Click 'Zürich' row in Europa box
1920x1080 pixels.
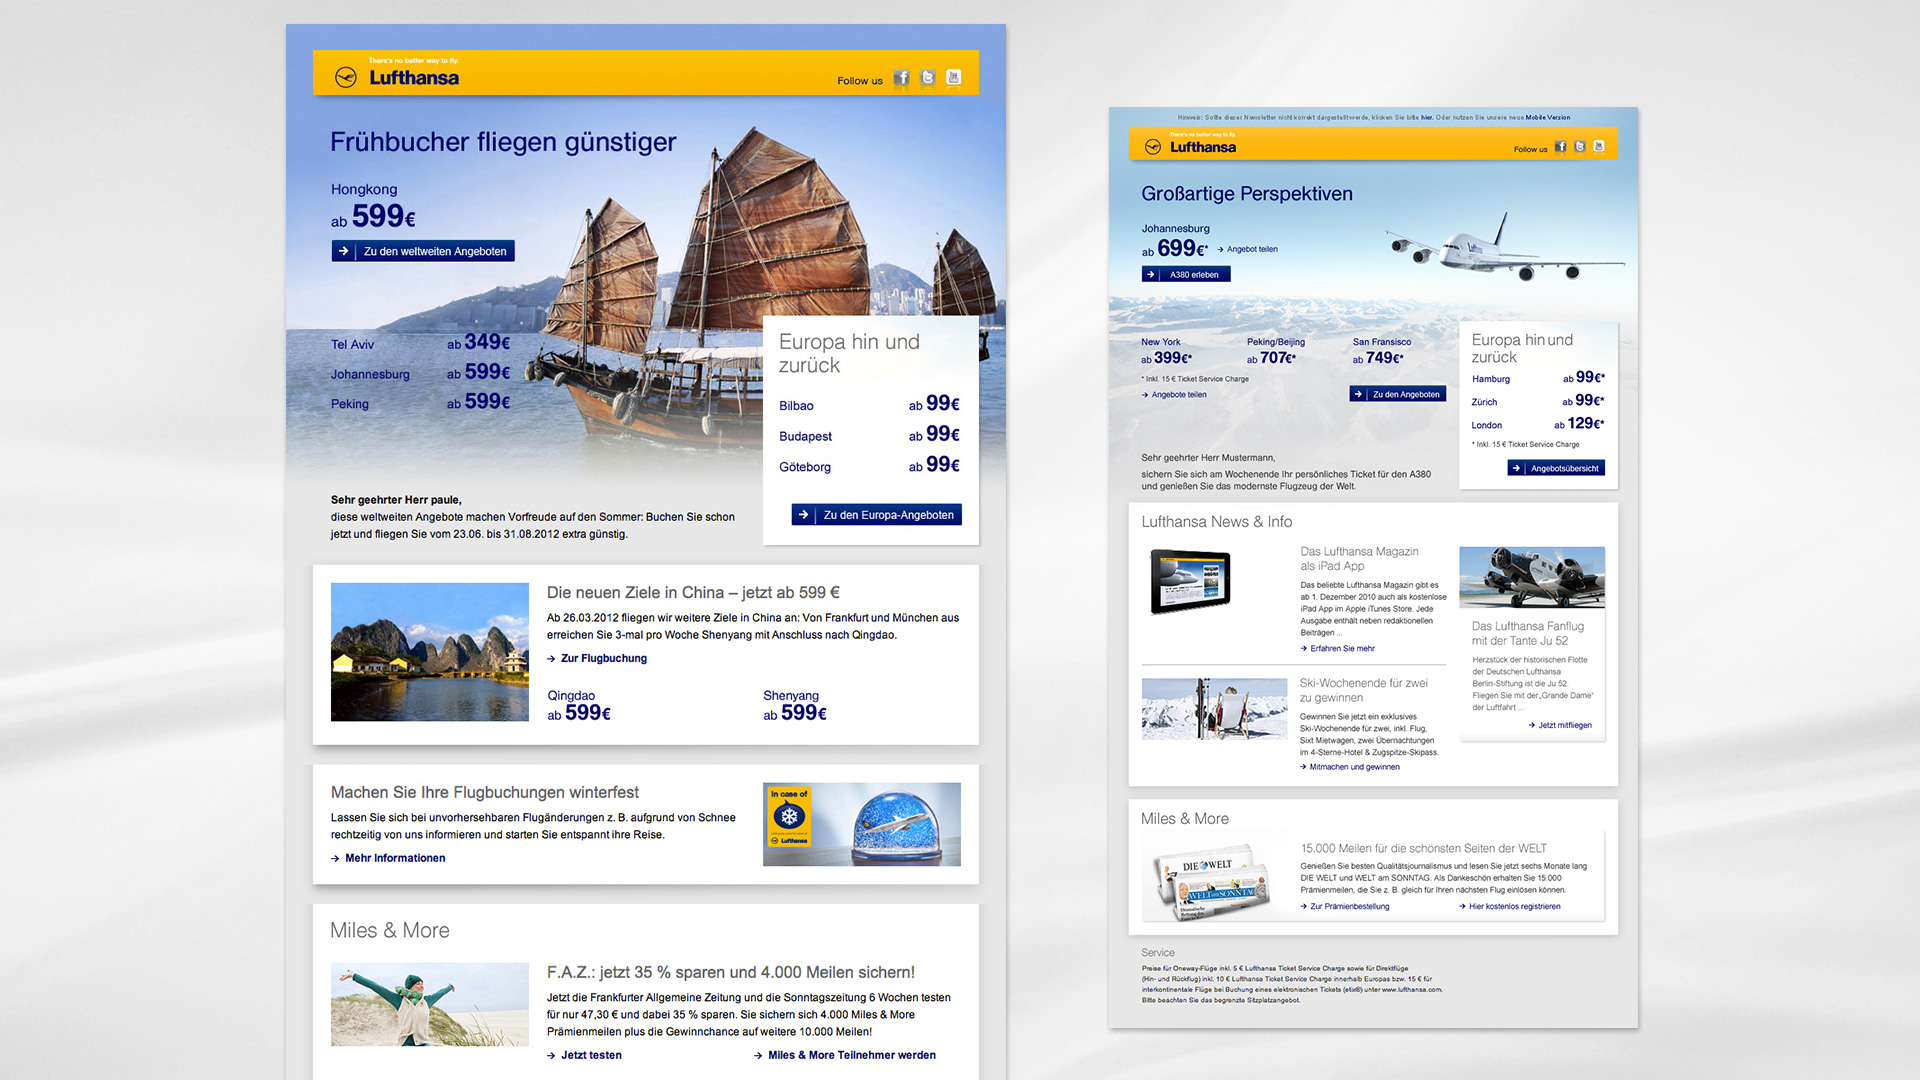click(x=1538, y=401)
